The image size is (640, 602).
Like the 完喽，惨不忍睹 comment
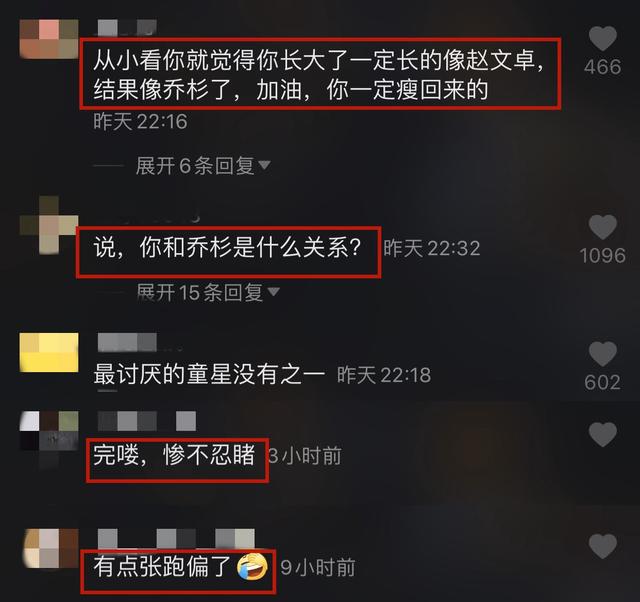pyautogui.click(x=602, y=434)
